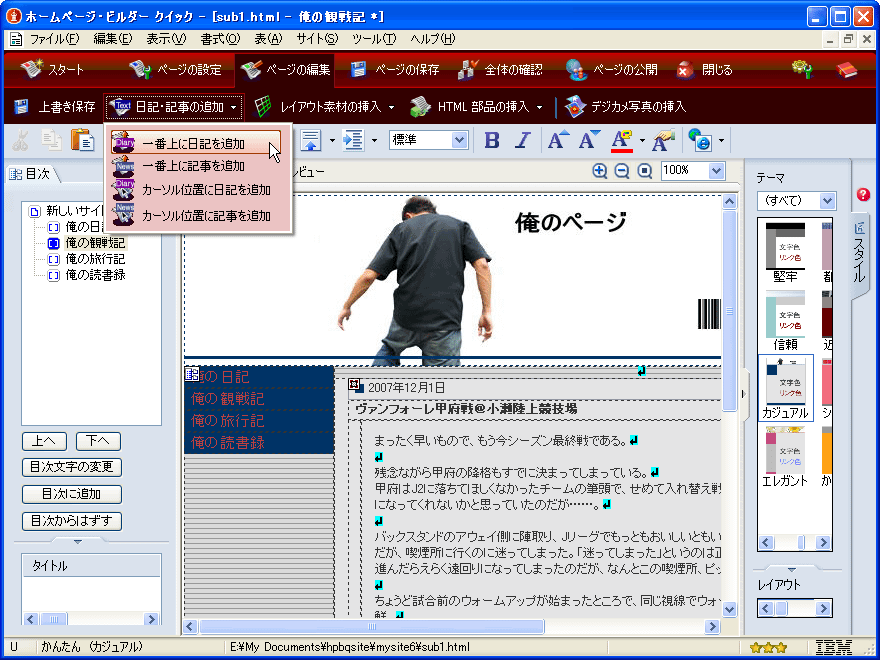Open the 編集(E) menu
880x660 pixels.
112,39
